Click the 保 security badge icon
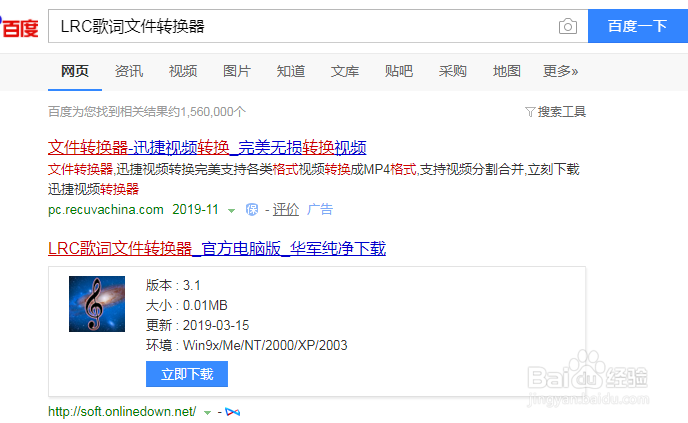 point(252,210)
